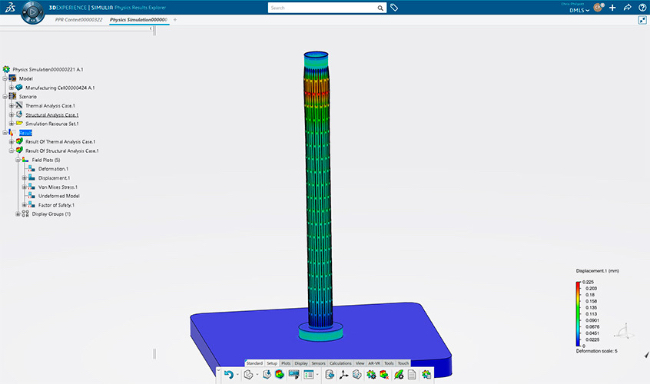Click into the top Search field

323,7
